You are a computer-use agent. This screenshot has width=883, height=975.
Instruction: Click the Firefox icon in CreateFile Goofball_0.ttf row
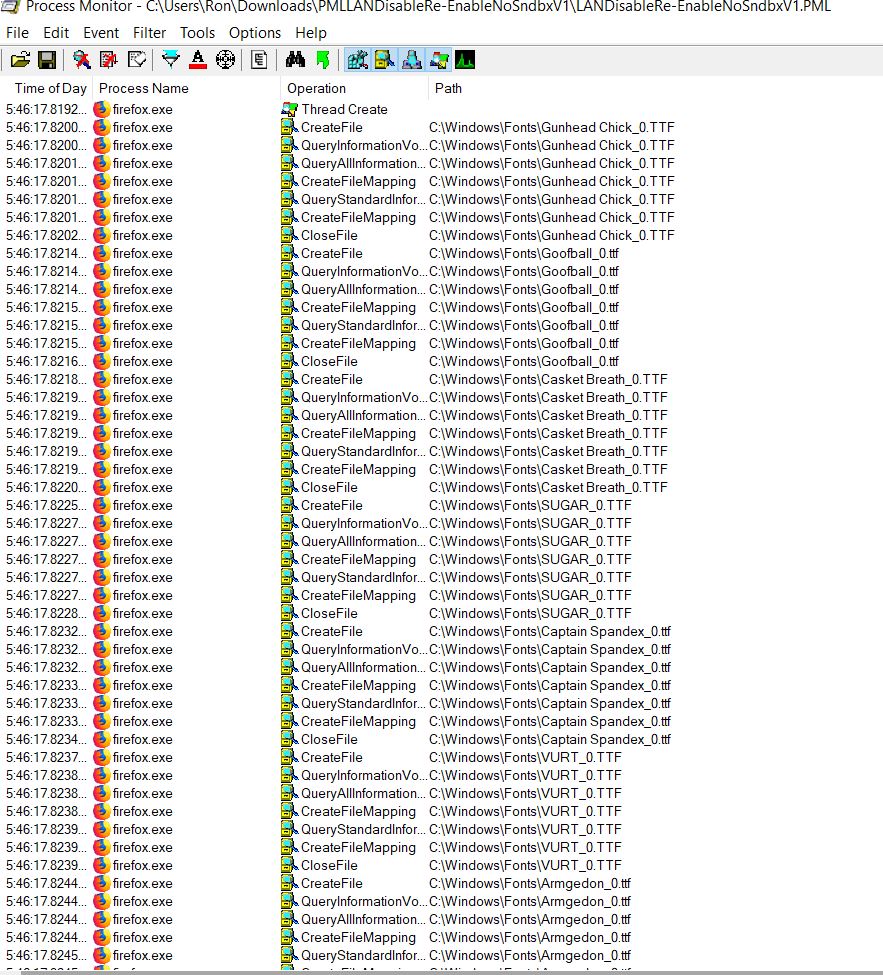pos(101,254)
